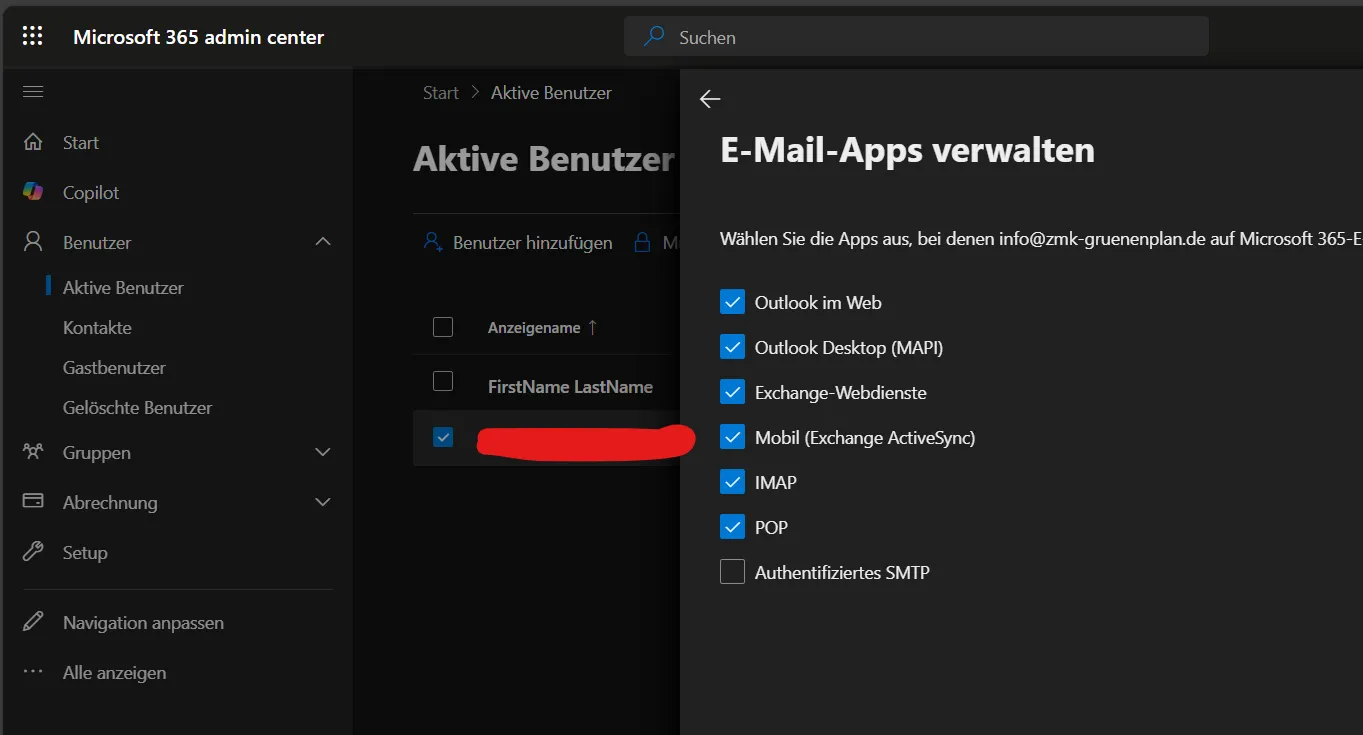1363x735 pixels.
Task: Click the Start breadcrumb link
Action: pyautogui.click(x=441, y=92)
